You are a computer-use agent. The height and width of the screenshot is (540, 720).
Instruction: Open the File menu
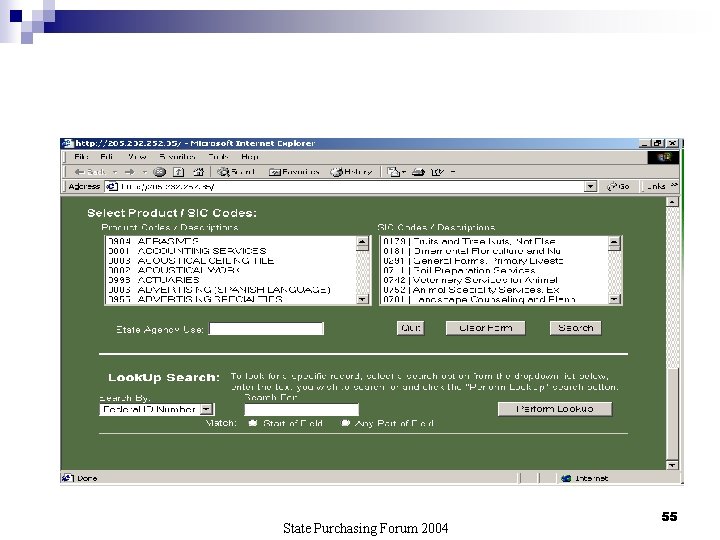[81, 157]
